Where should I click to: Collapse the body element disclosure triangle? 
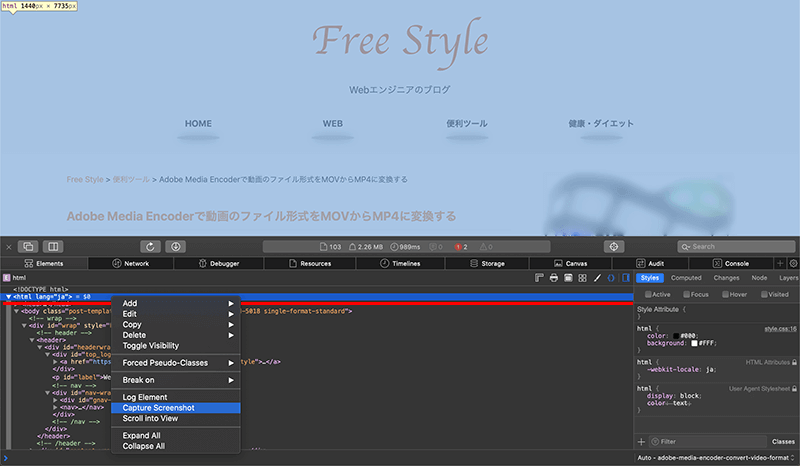click(16, 311)
